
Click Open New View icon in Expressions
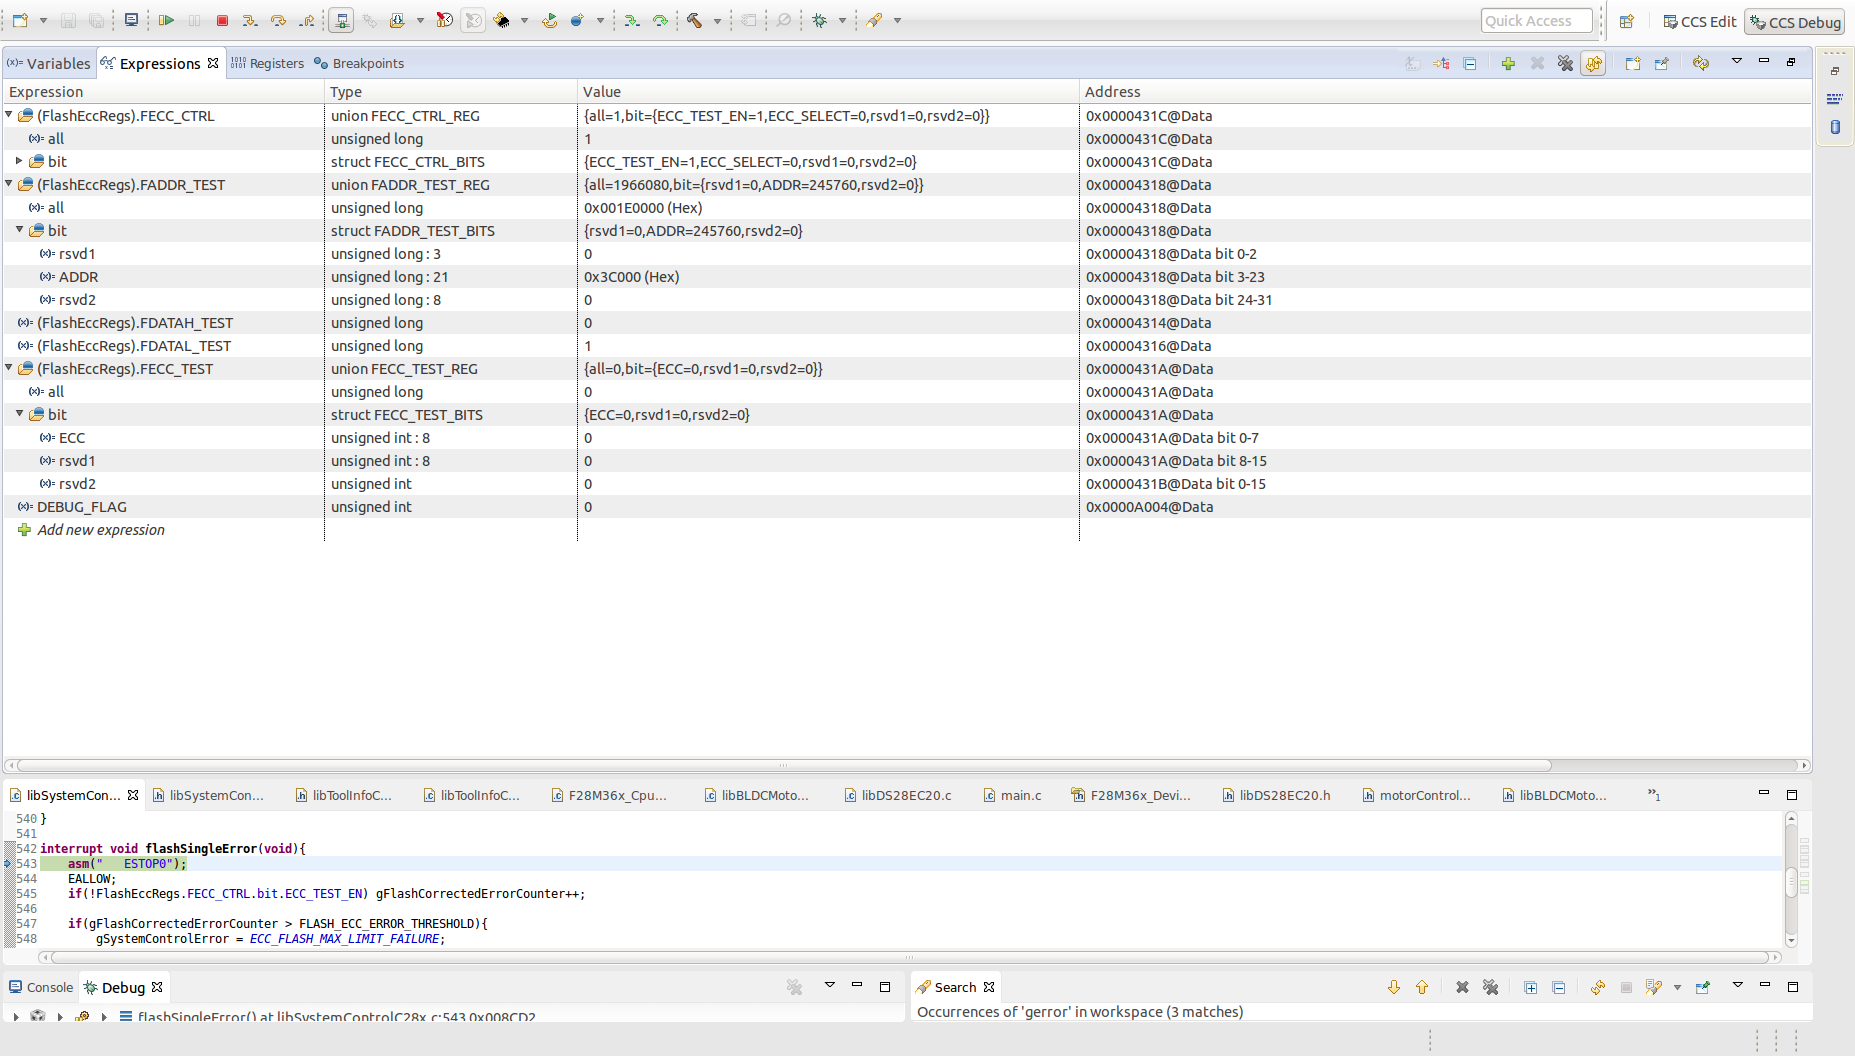pos(1633,63)
